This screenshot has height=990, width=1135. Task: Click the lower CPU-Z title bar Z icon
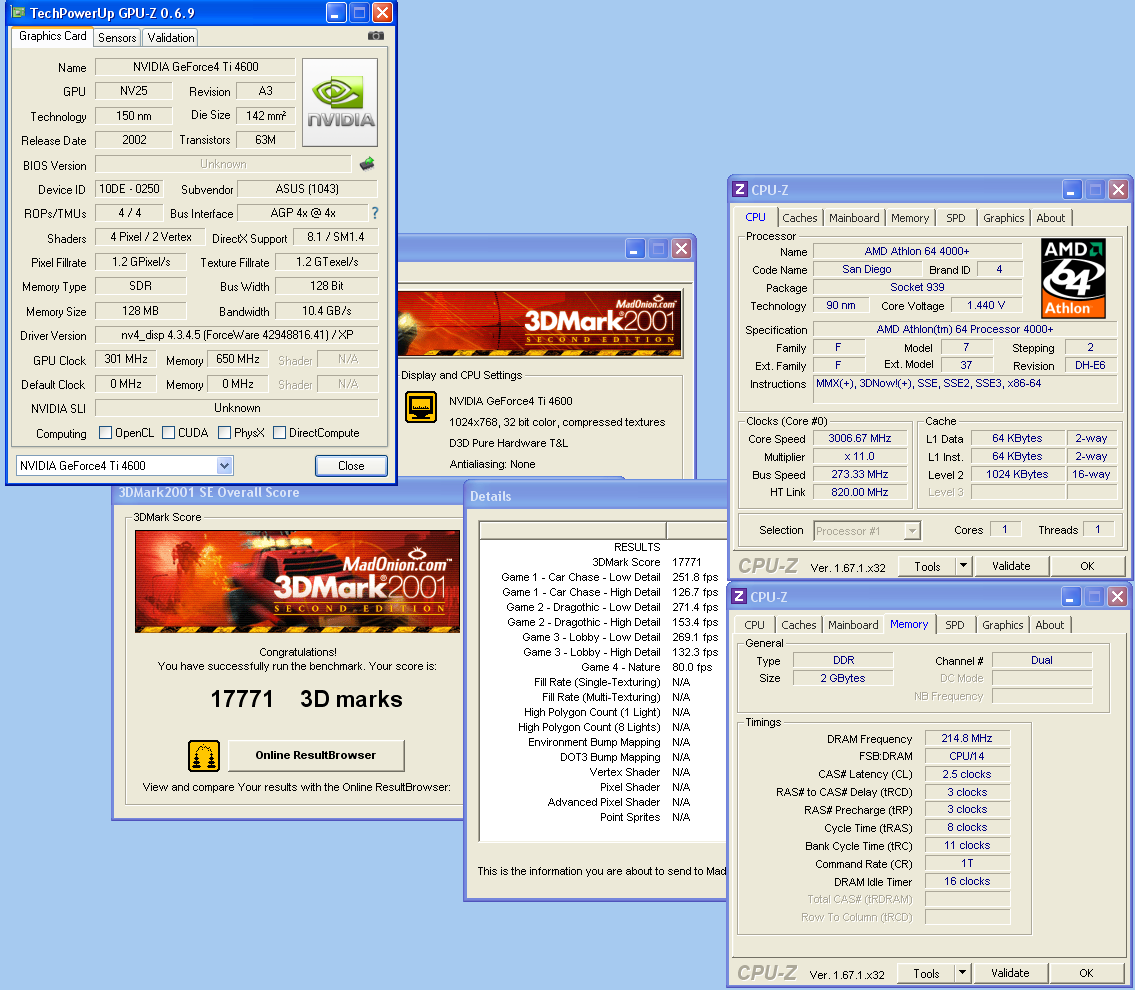(x=739, y=596)
